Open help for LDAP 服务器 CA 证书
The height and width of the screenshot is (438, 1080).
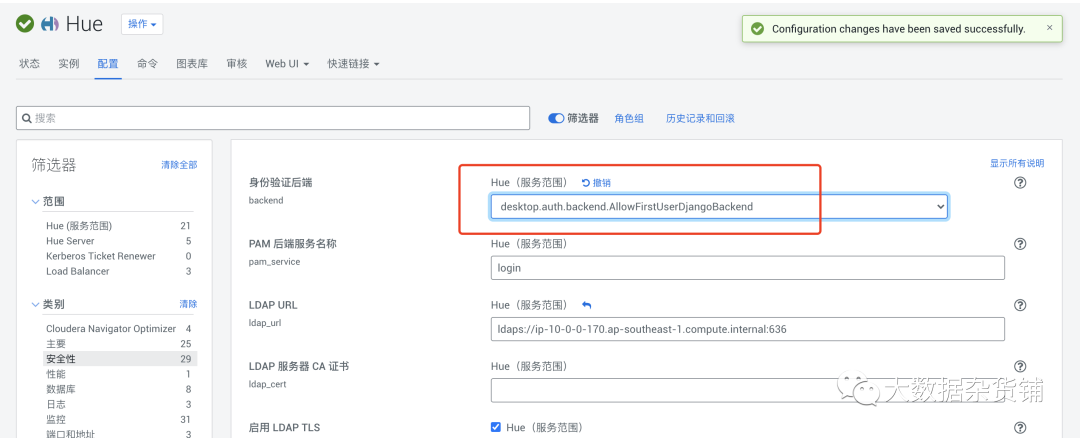click(1021, 366)
